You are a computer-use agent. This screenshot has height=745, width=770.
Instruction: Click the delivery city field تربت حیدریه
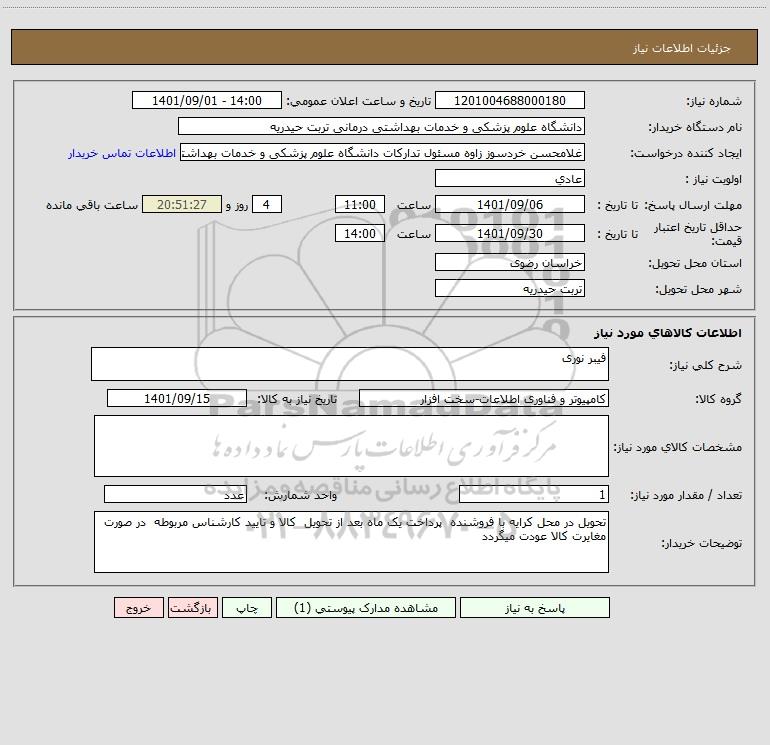pyautogui.click(x=510, y=288)
